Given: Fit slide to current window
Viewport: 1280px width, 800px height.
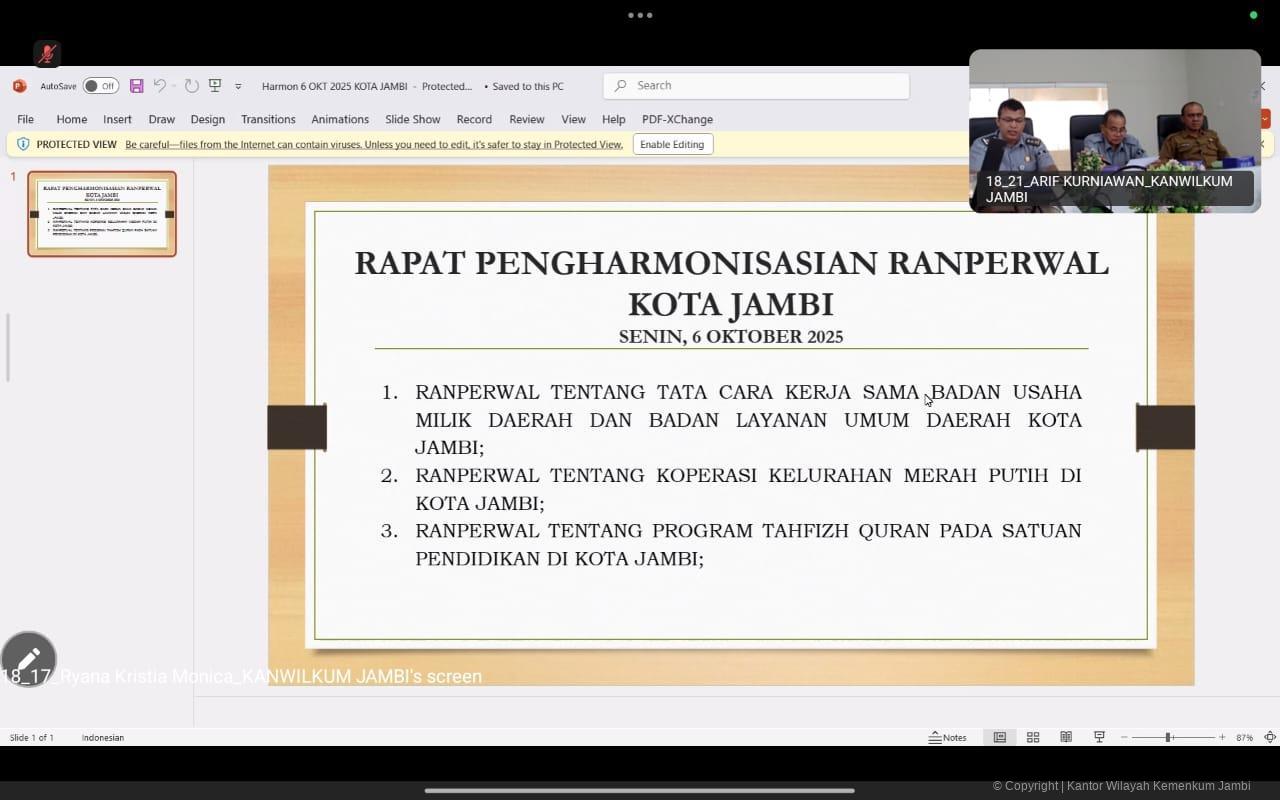Looking at the screenshot, I should pos(1270,737).
